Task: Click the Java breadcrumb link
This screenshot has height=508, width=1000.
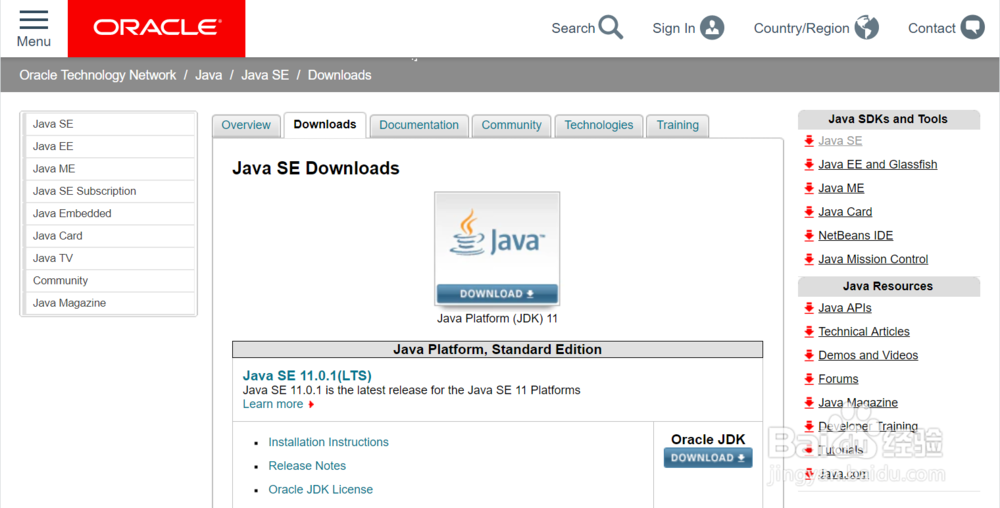Action: pyautogui.click(x=209, y=75)
